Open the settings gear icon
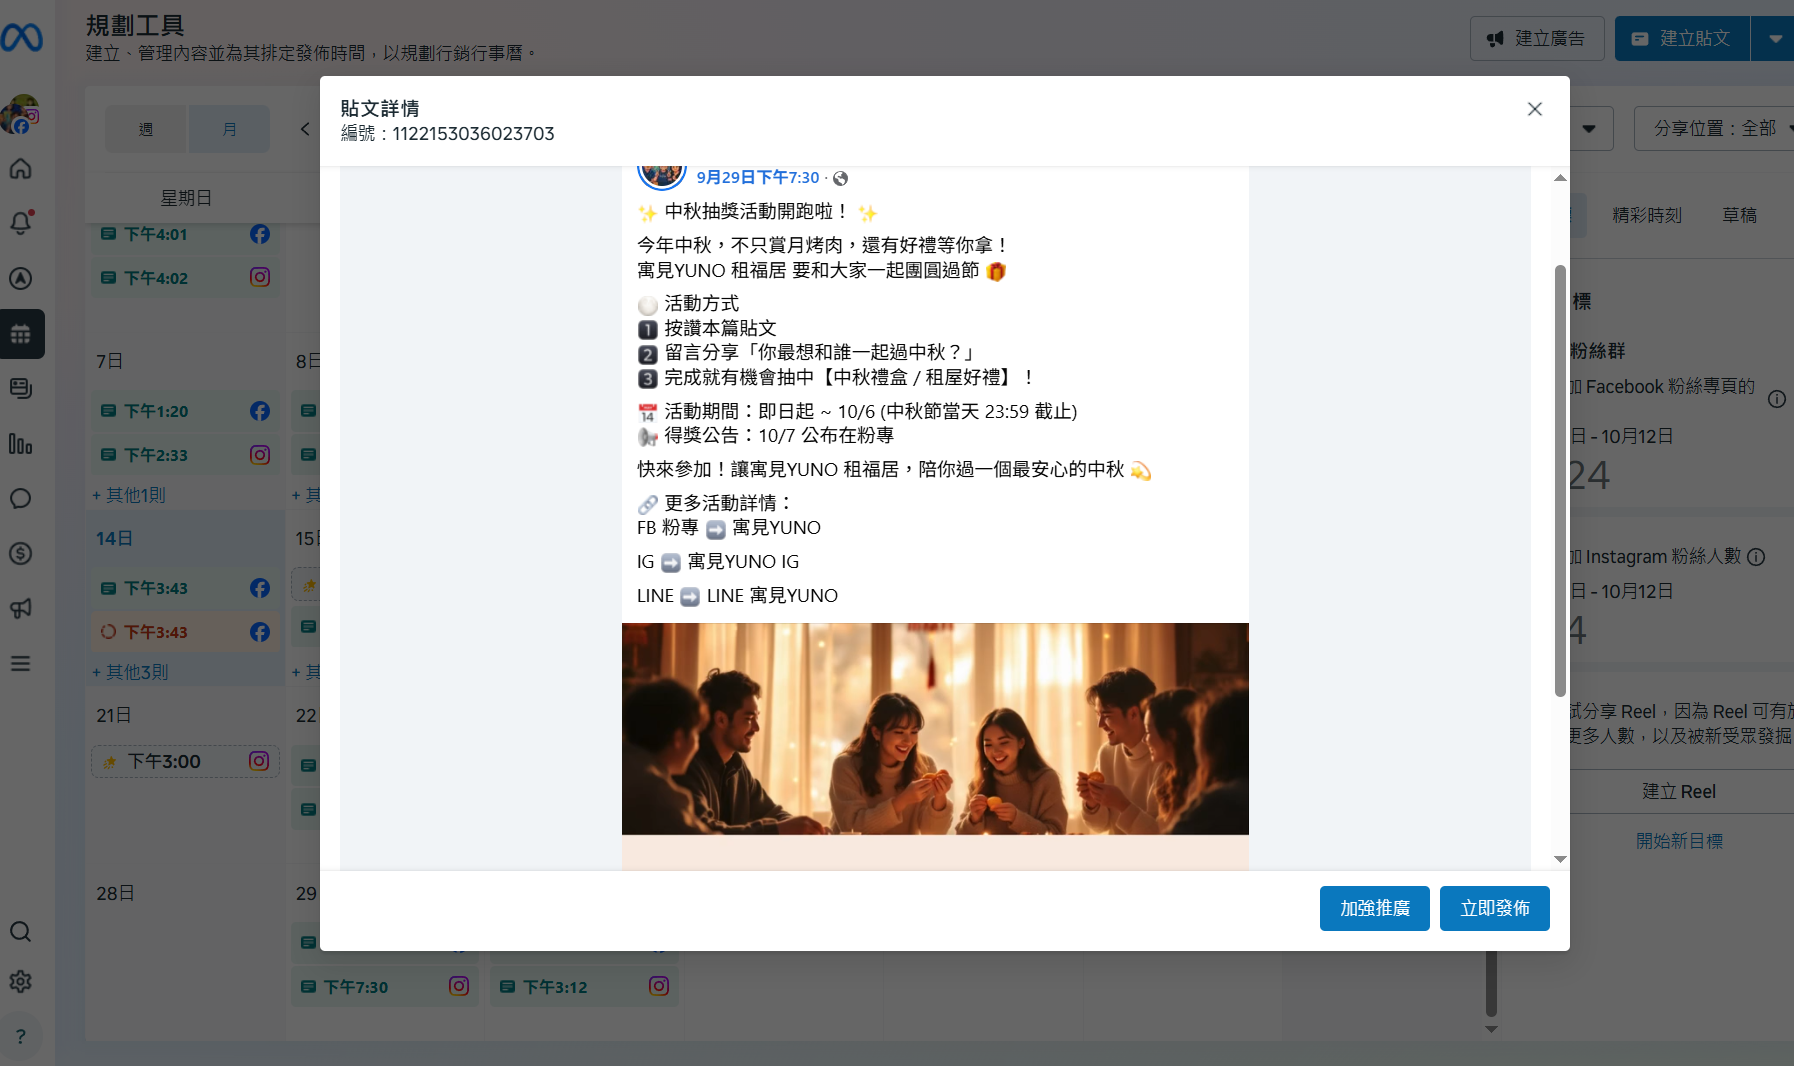Screen dimensions: 1794x1066 (21, 982)
